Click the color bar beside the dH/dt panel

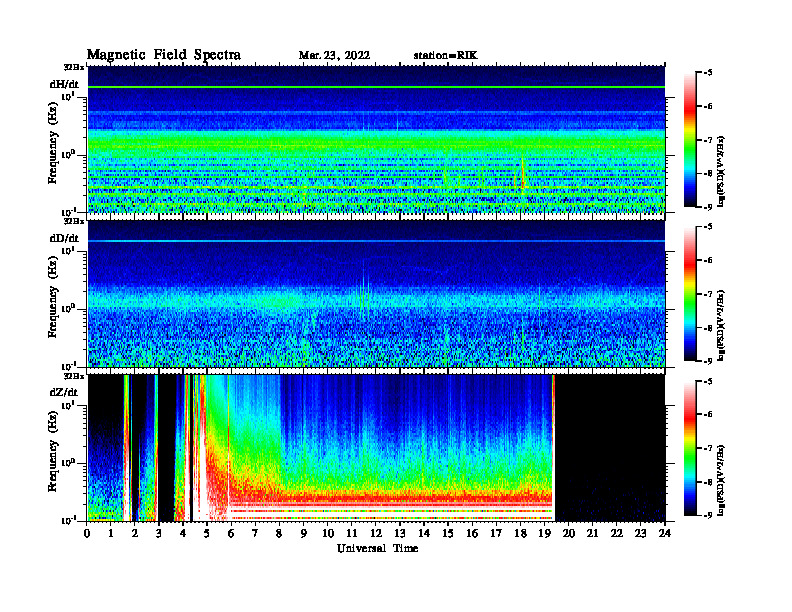coord(689,140)
